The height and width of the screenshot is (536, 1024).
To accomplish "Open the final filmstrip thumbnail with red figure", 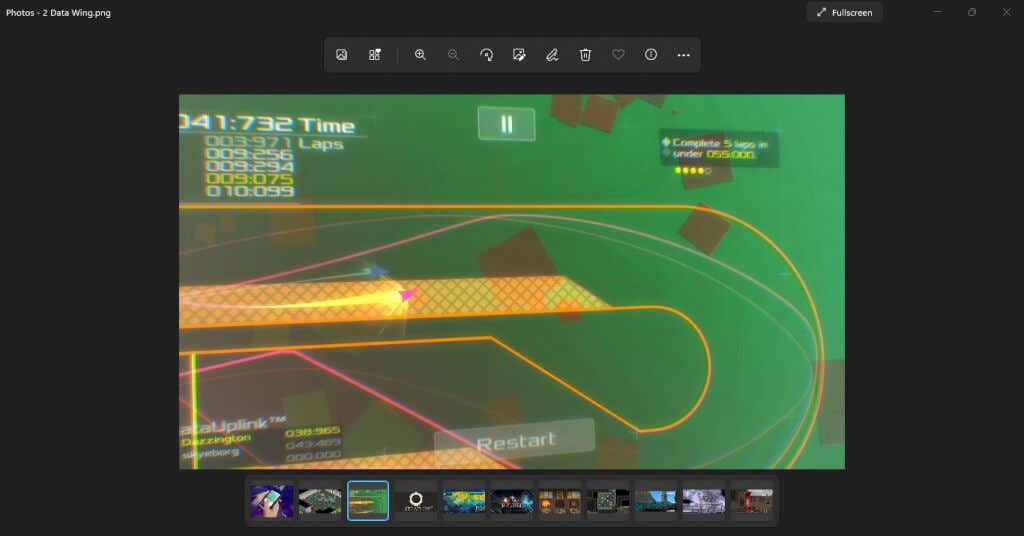I will [752, 501].
